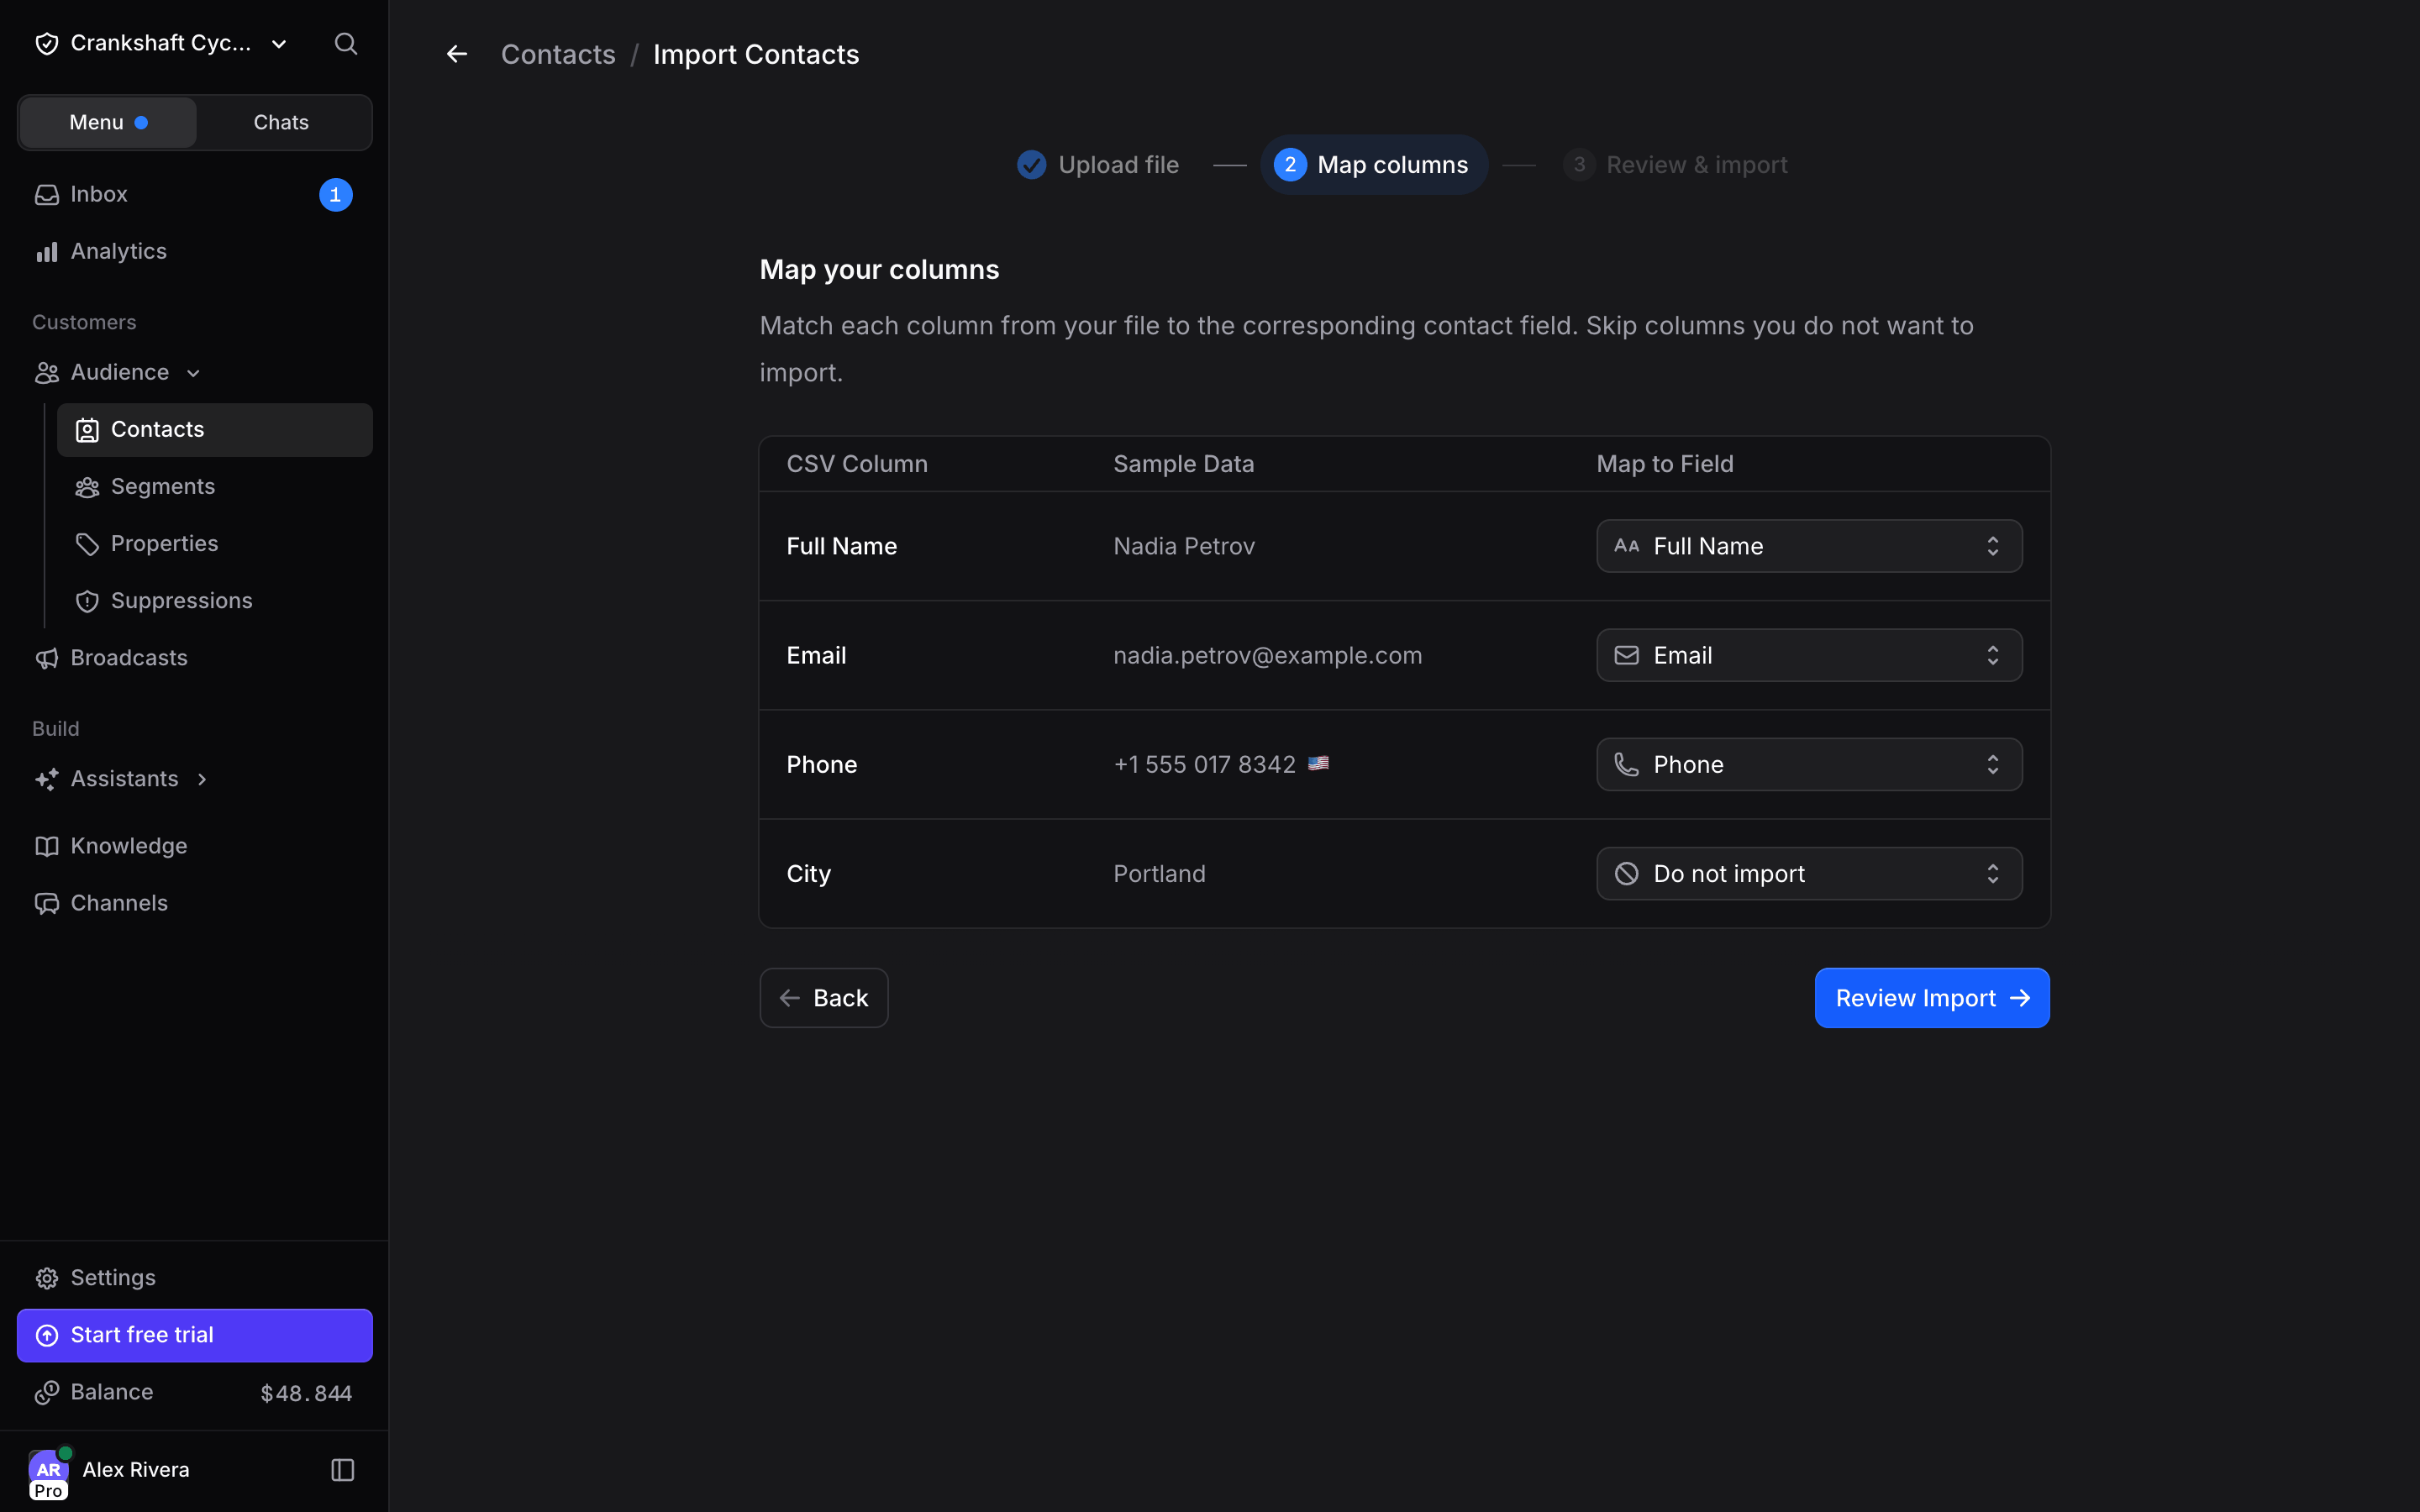Click the Crankshaft shield logo icon
2420x1512 pixels.
[46, 44]
